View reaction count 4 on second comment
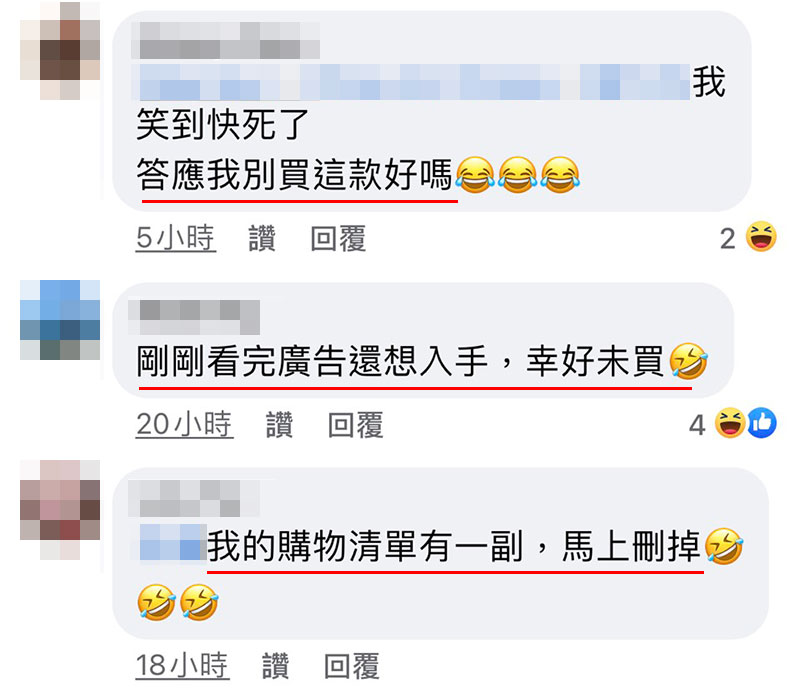The width and height of the screenshot is (800, 698). pos(697,425)
